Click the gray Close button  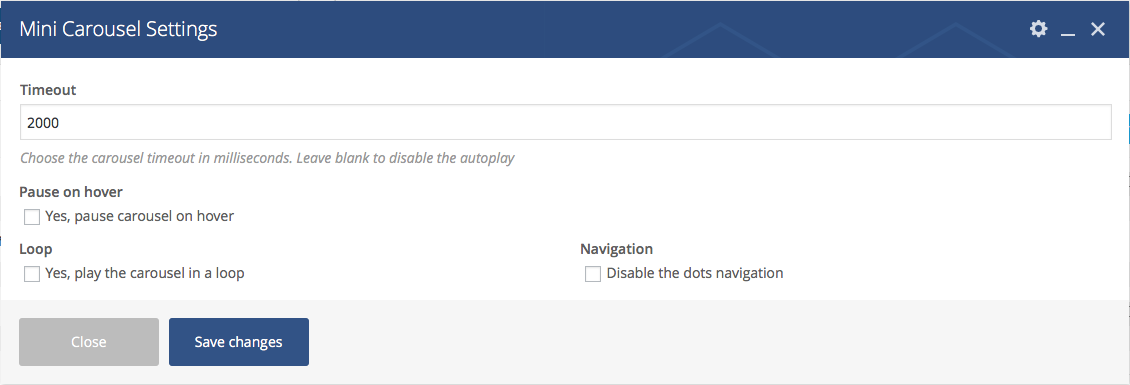point(89,342)
